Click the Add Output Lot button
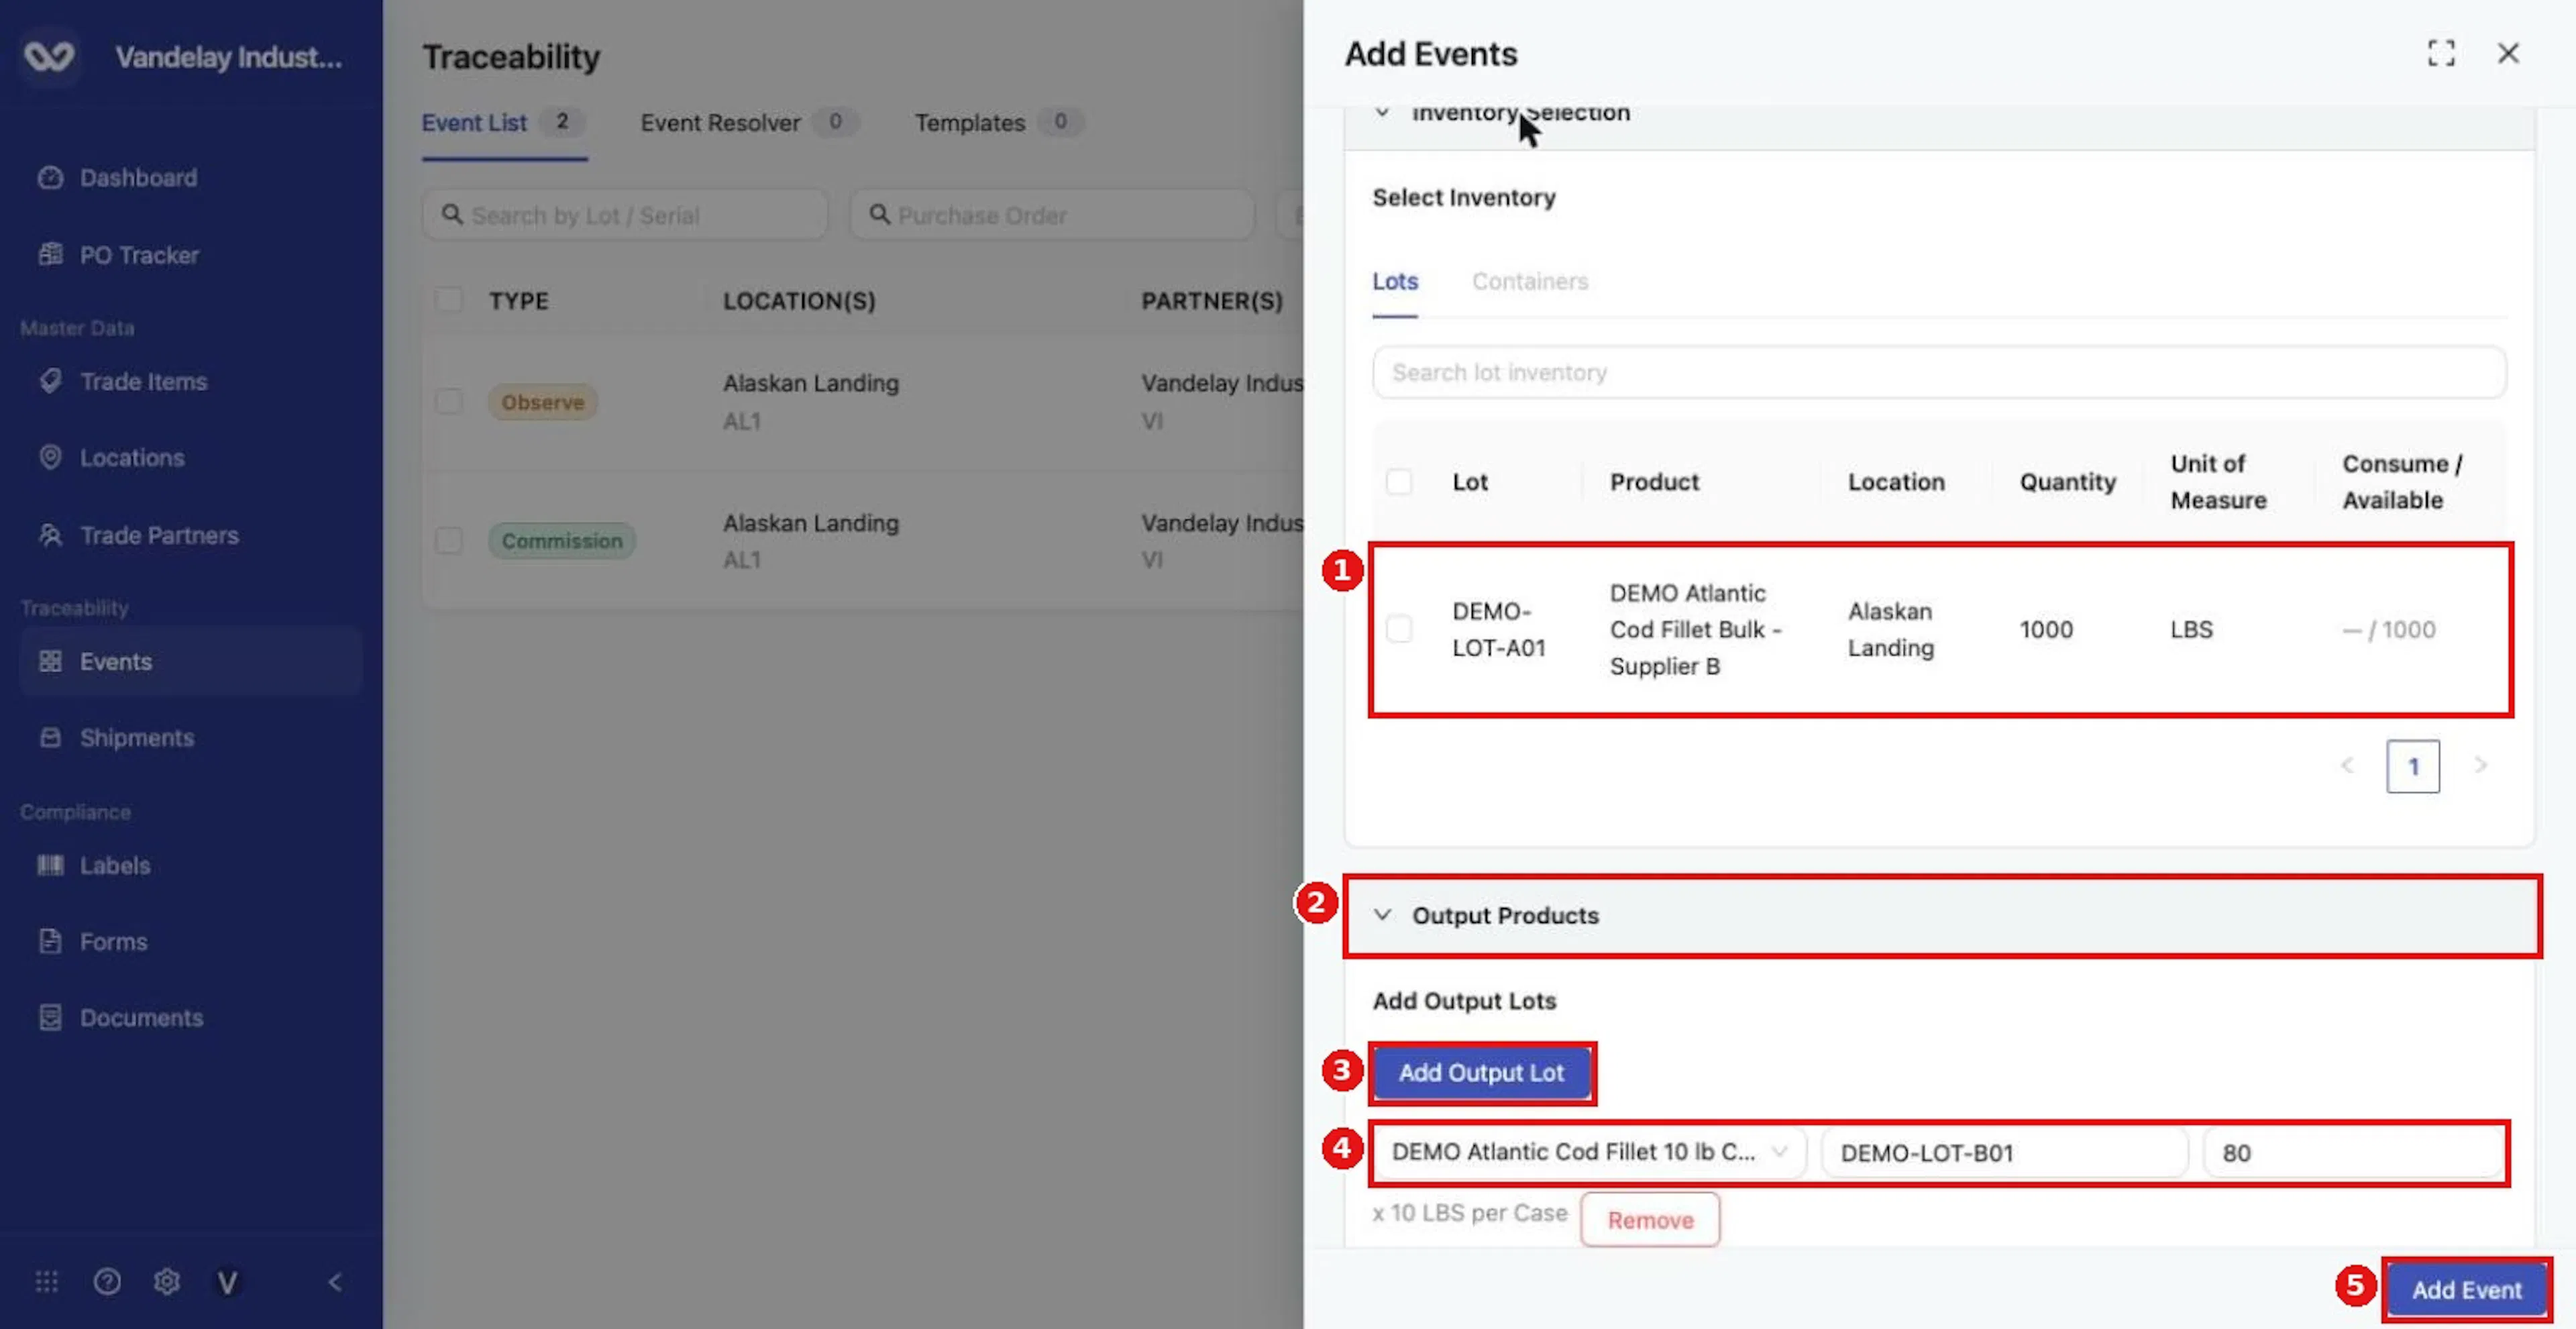Image resolution: width=2576 pixels, height=1329 pixels. click(x=1481, y=1073)
